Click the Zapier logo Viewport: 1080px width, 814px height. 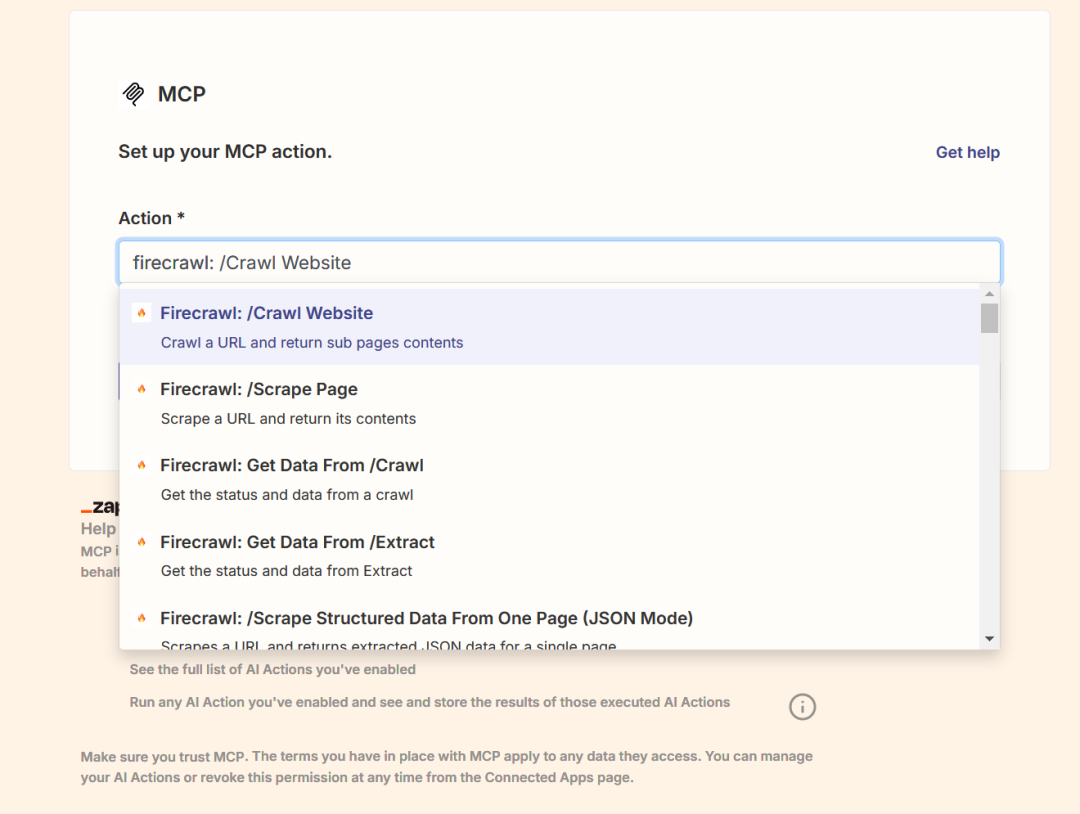coord(100,508)
